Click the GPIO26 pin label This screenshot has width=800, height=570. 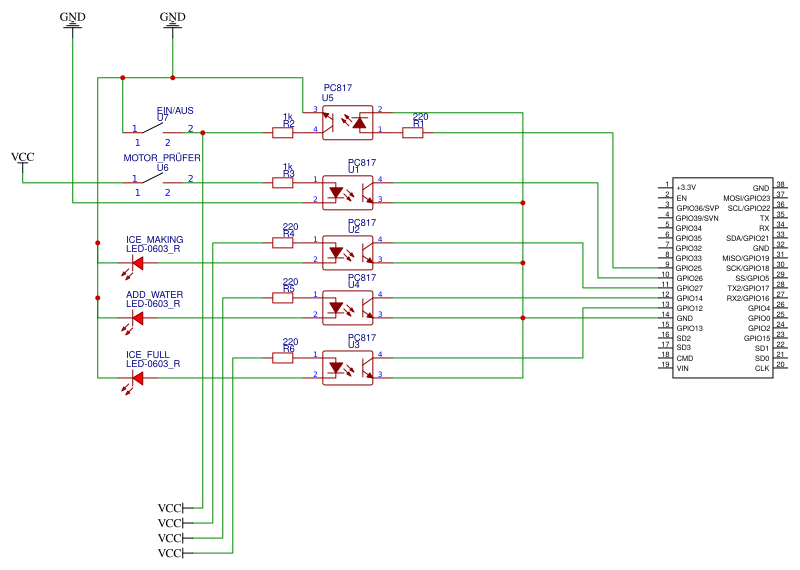pos(690,278)
